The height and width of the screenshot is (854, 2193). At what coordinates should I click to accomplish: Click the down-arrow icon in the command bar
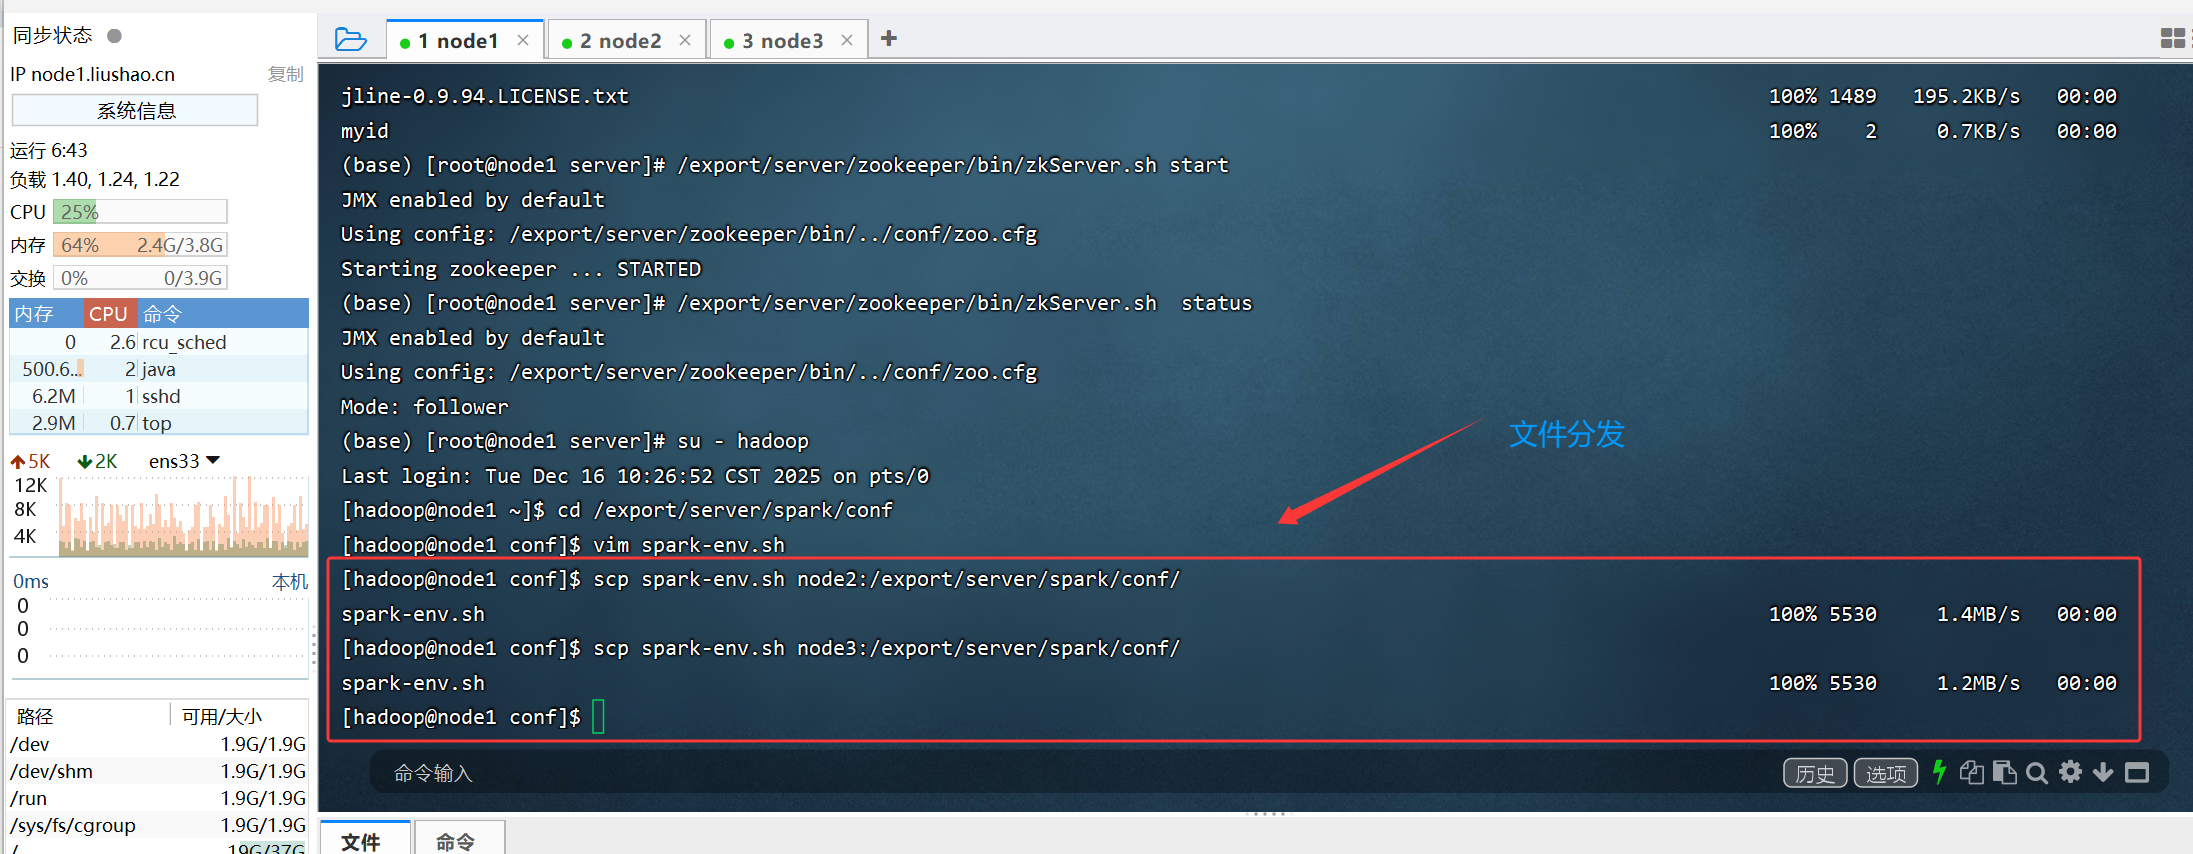coord(2103,772)
